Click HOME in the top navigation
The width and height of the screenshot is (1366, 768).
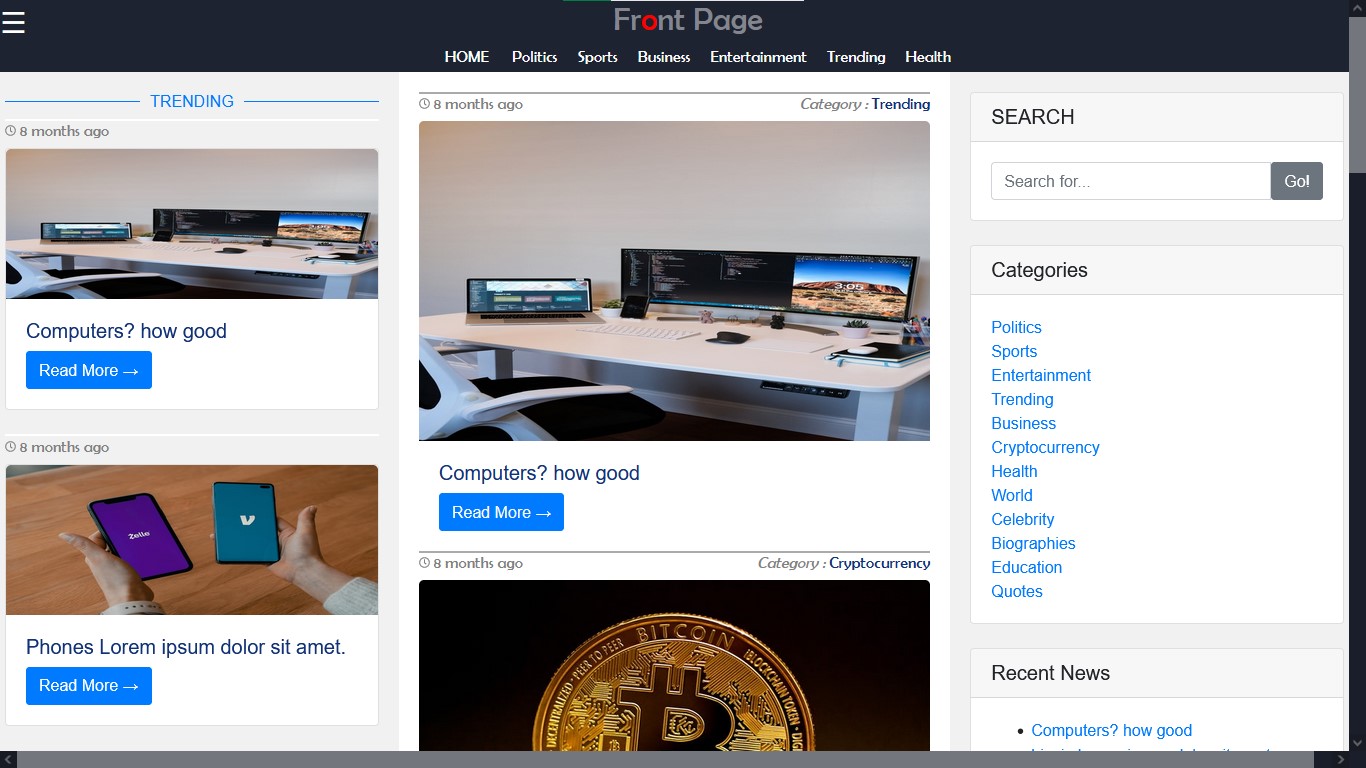pyautogui.click(x=467, y=57)
